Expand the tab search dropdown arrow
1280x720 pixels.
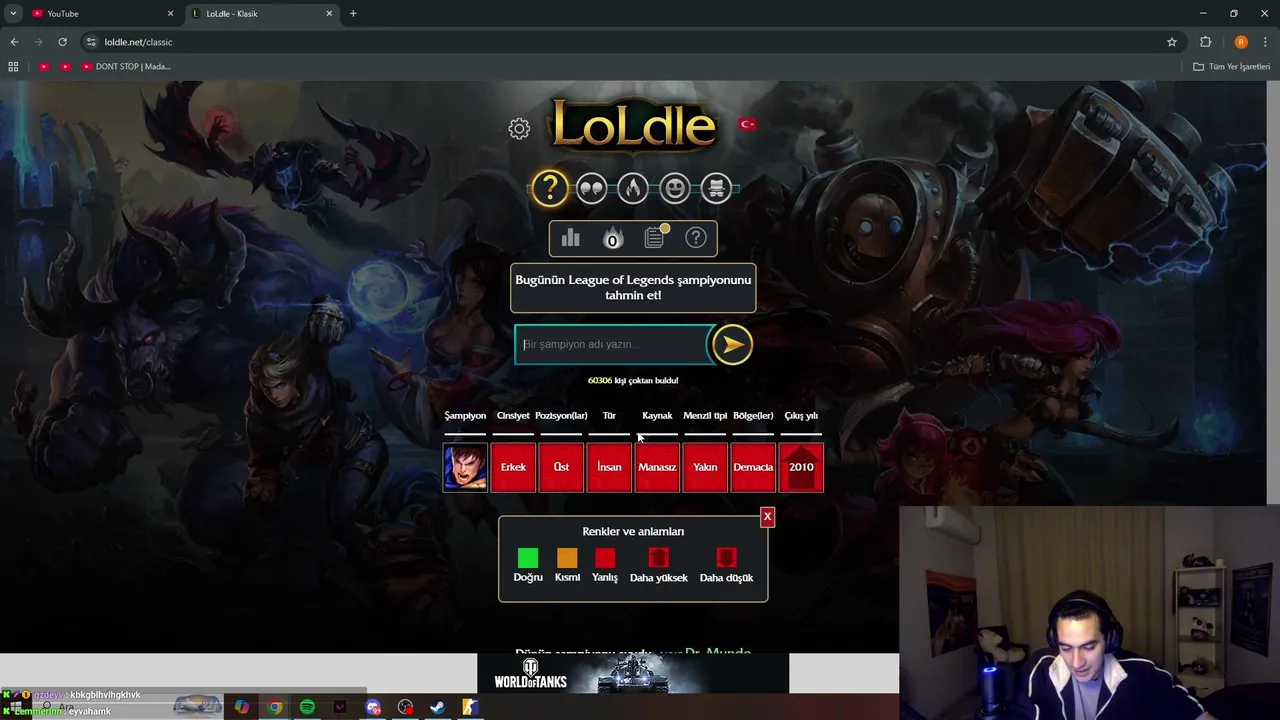click(13, 14)
